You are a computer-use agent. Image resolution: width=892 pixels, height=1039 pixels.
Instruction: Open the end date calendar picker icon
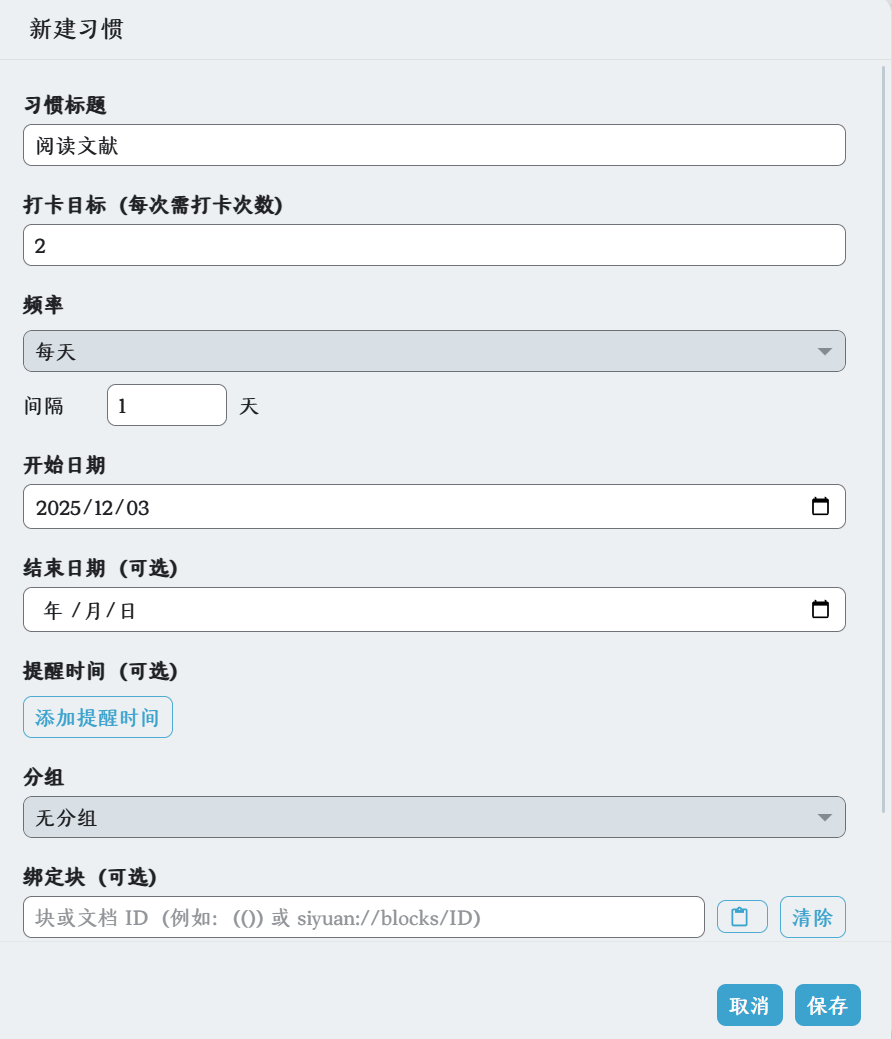point(820,609)
